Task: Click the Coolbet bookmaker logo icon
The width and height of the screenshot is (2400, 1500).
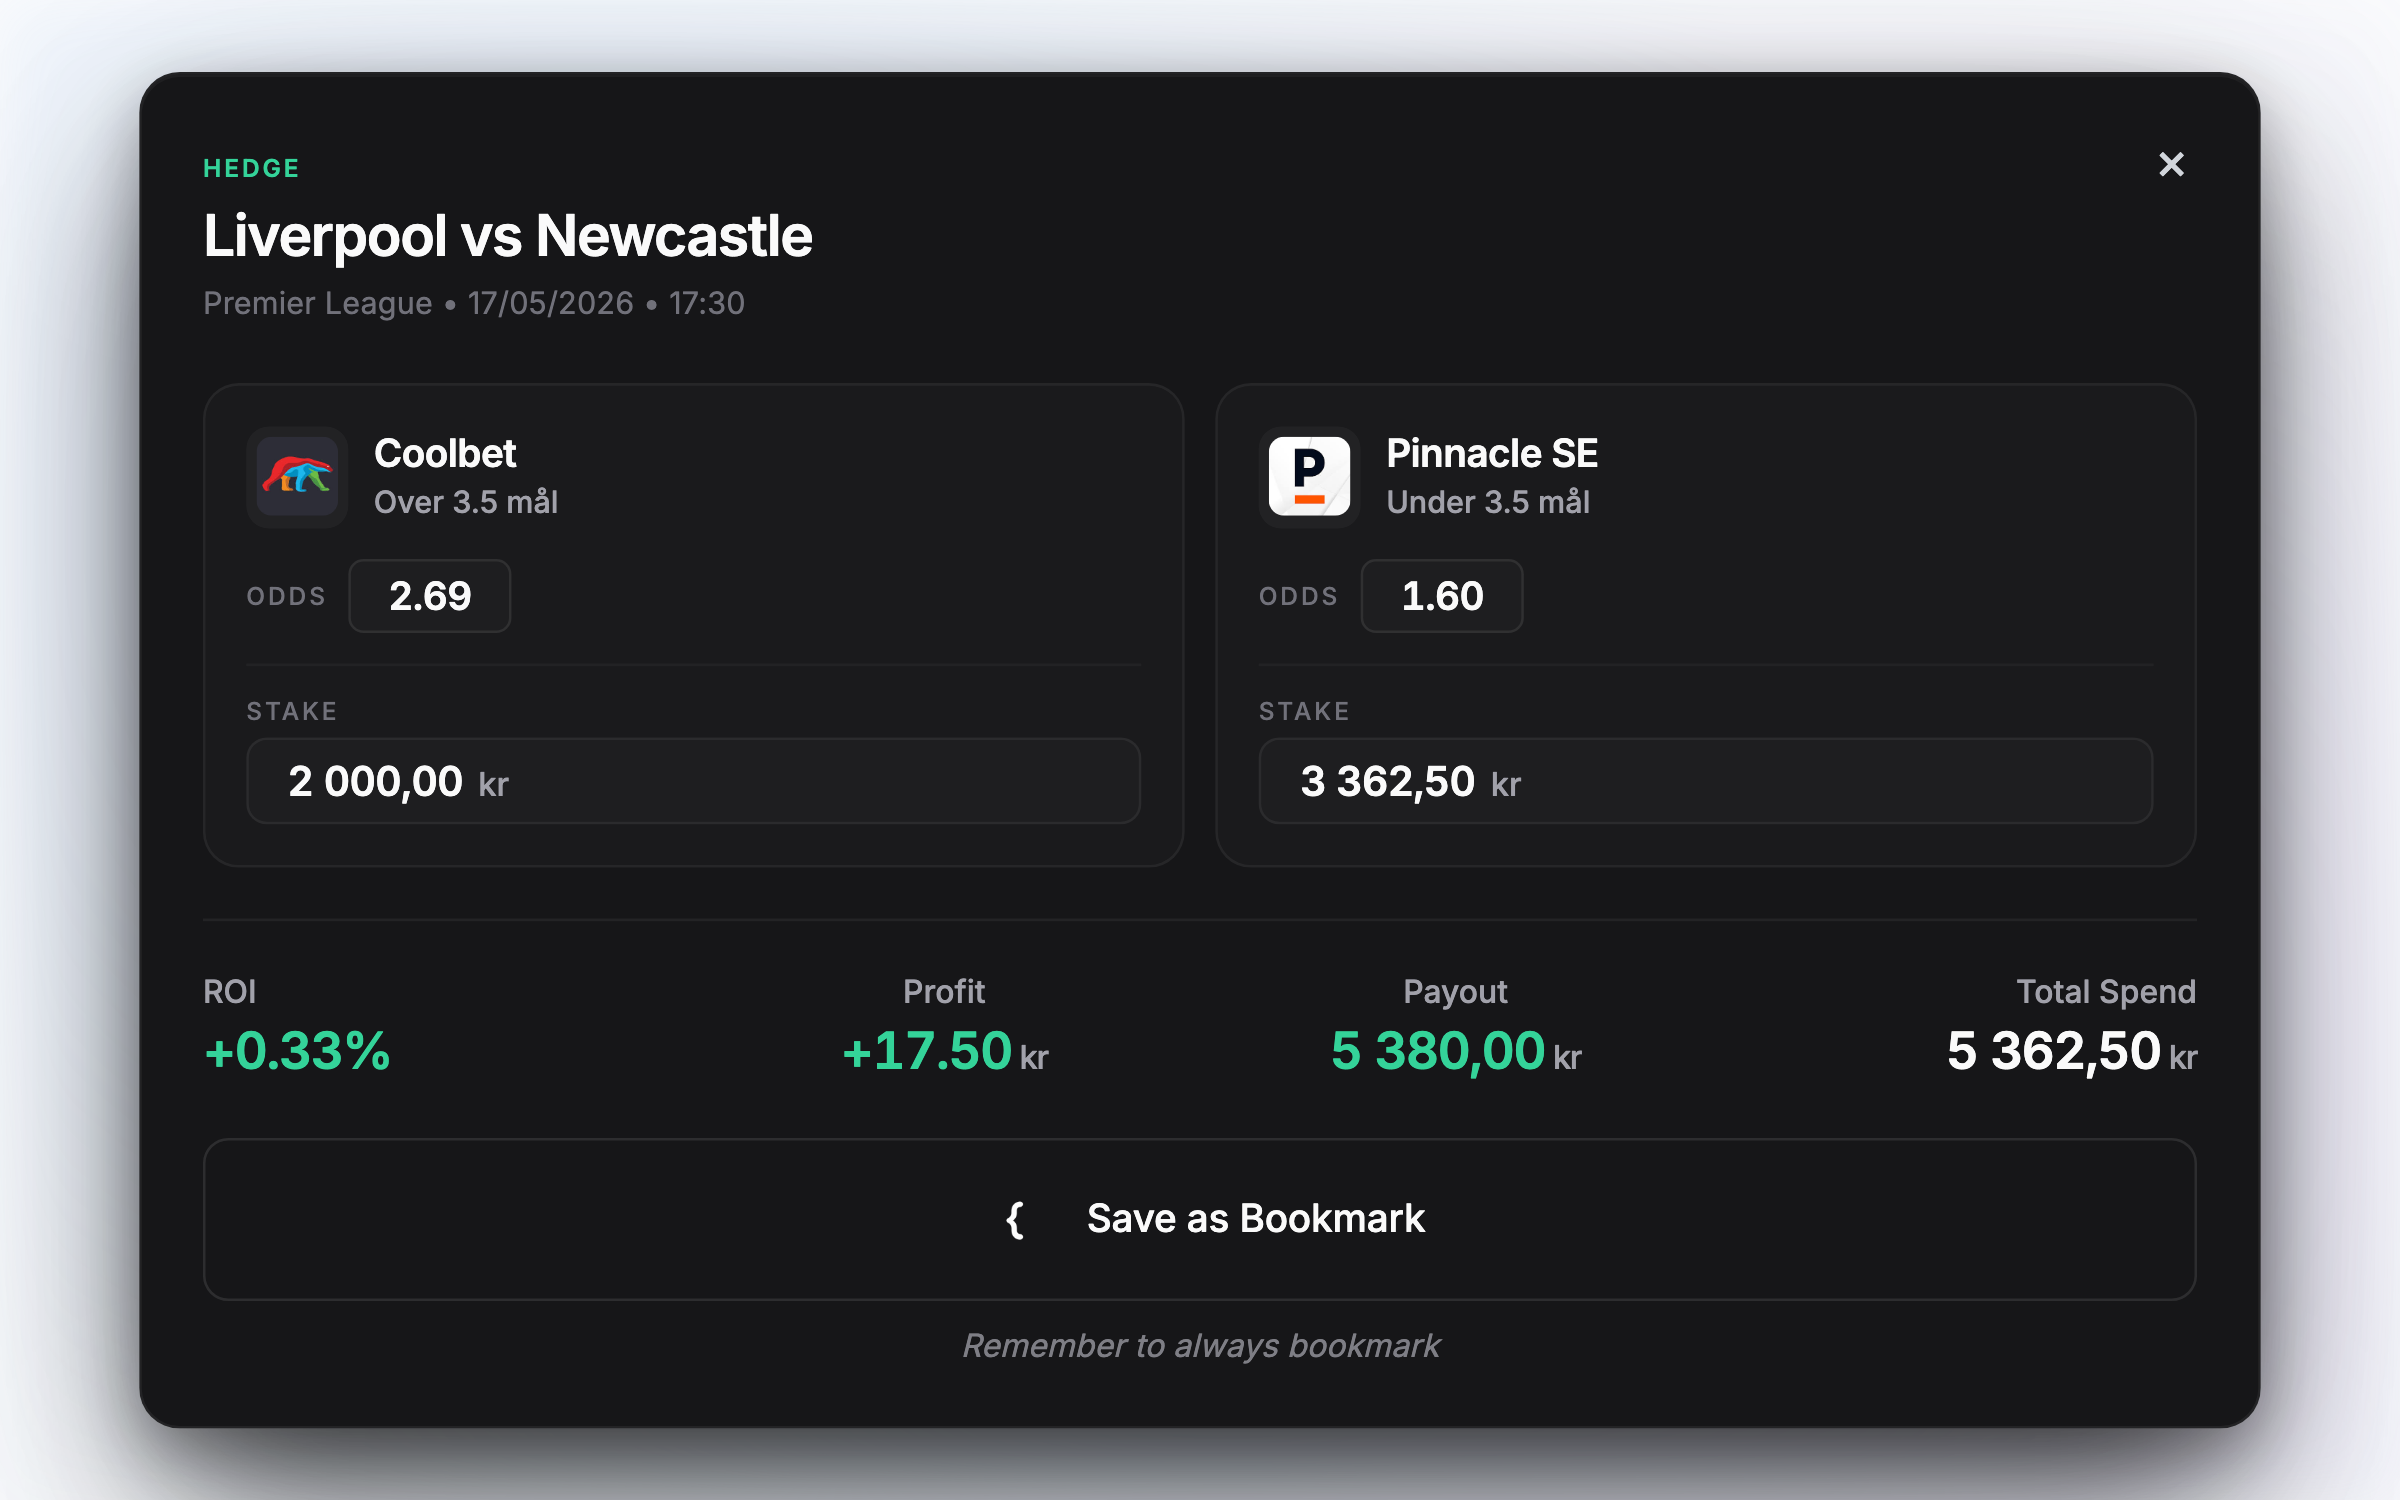Action: click(297, 477)
